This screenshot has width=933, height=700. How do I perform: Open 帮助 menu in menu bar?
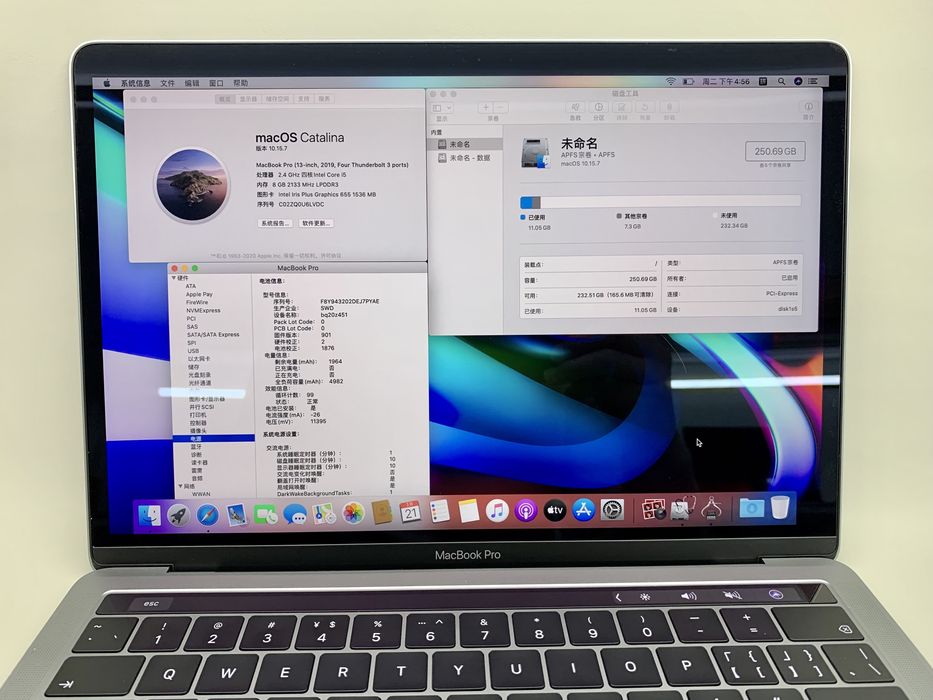click(240, 83)
